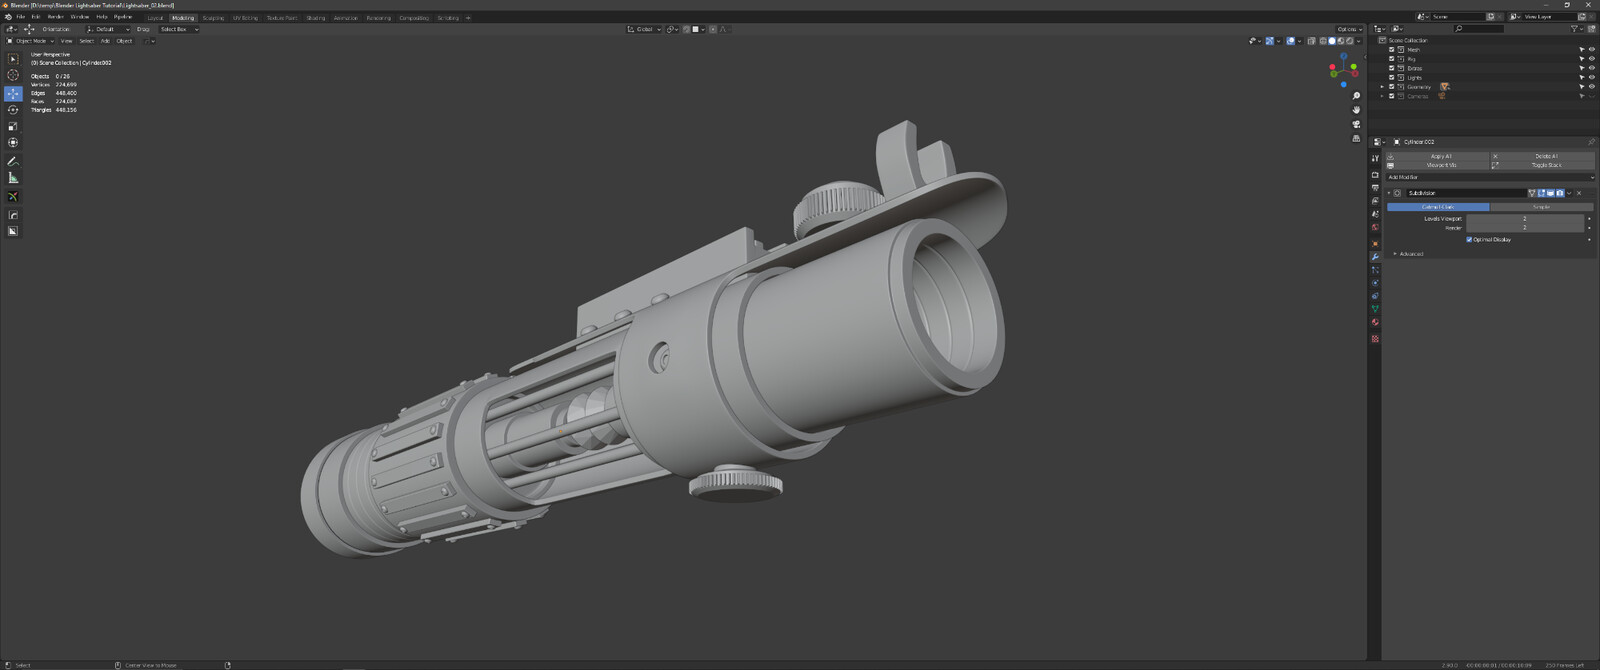1600x670 pixels.
Task: Open the File menu
Action: (20, 17)
